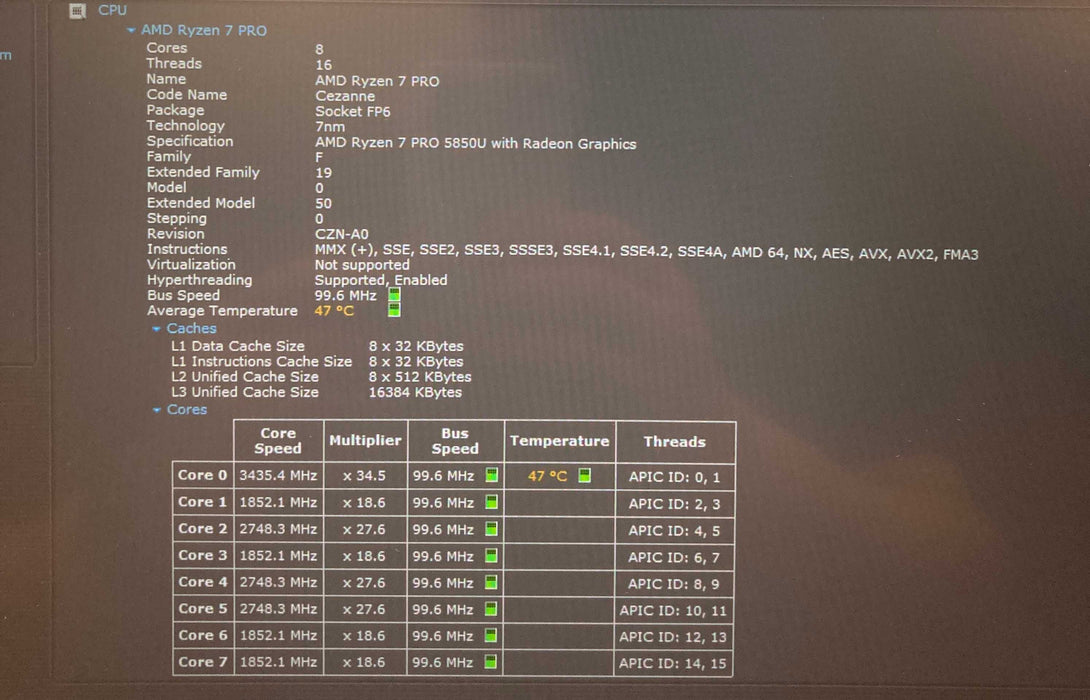This screenshot has width=1090, height=700.
Task: Click the AMD Ryzen 7 PRO heading link
Action: (204, 31)
